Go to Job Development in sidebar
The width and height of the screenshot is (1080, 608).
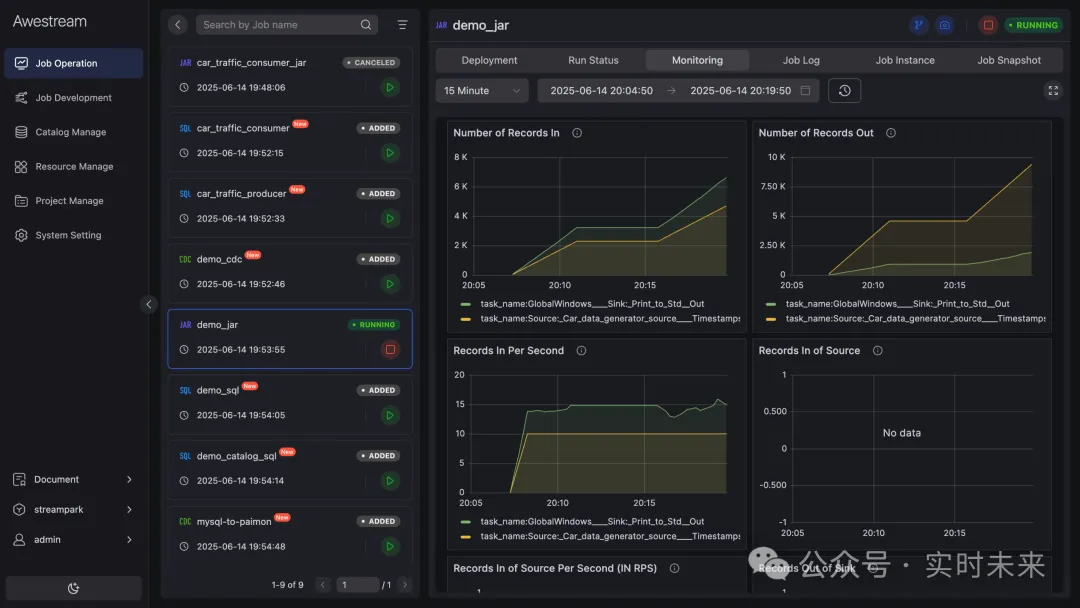coord(74,98)
